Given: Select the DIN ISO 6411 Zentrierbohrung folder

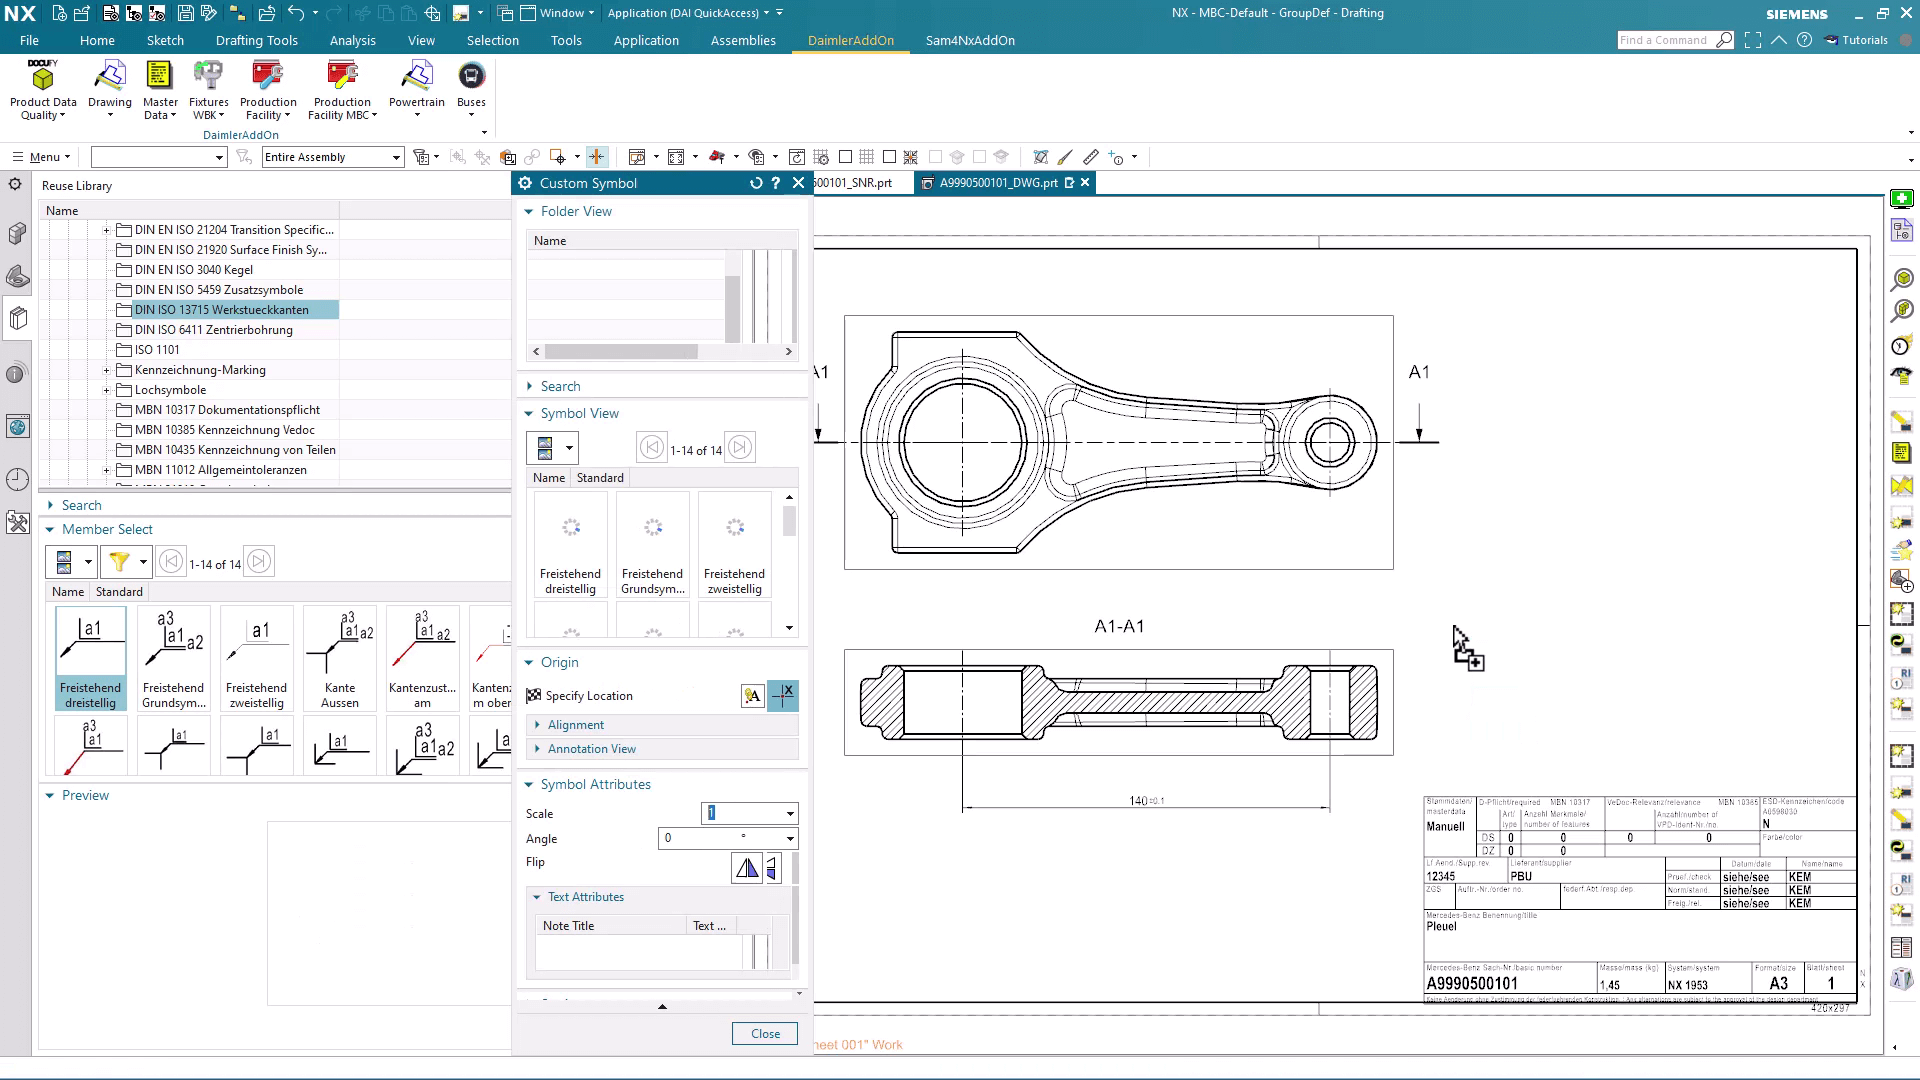Looking at the screenshot, I should click(x=213, y=330).
